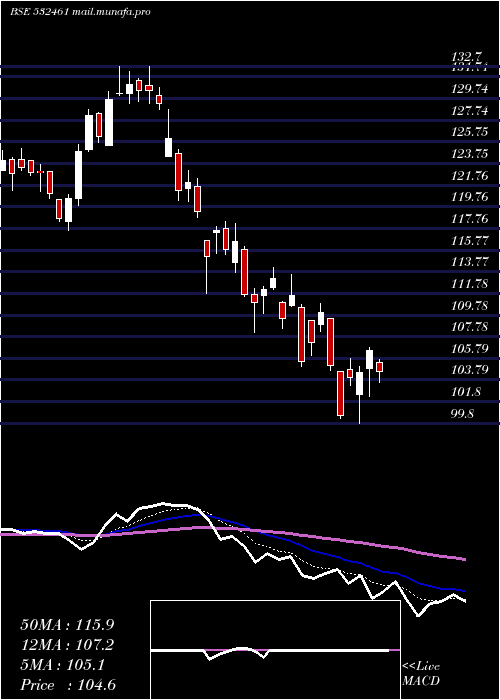The height and width of the screenshot is (700, 500).
Task: Select the 111.78 price axis label
Action: point(469,284)
